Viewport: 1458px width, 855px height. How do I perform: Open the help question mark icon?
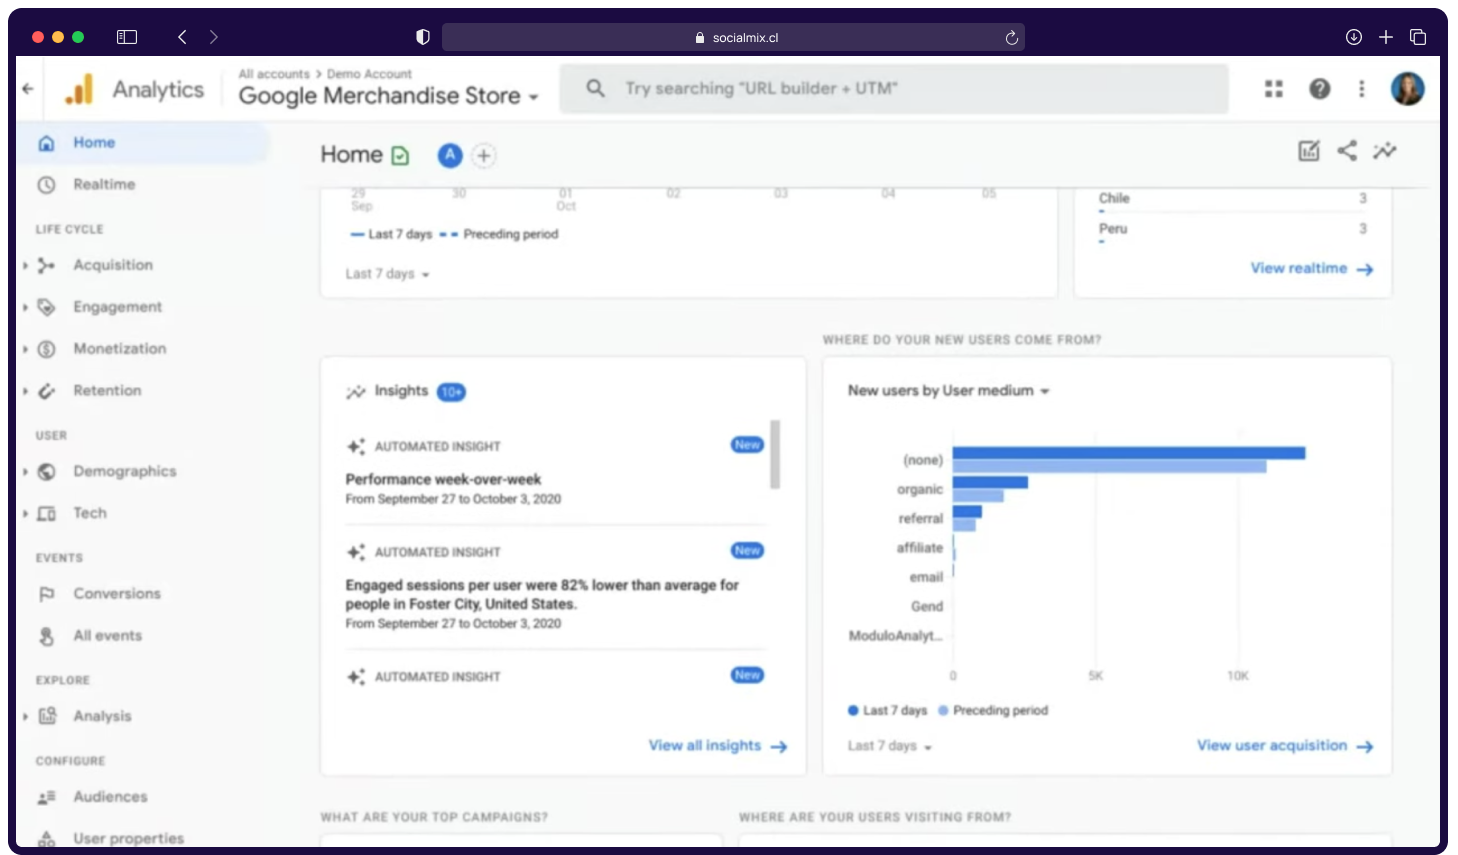pos(1320,89)
